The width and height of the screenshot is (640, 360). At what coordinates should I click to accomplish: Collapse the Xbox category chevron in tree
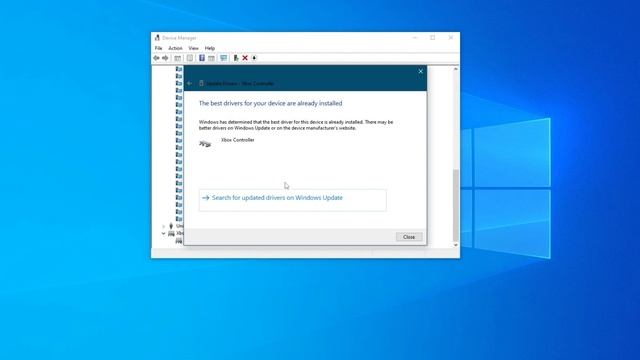click(x=163, y=233)
